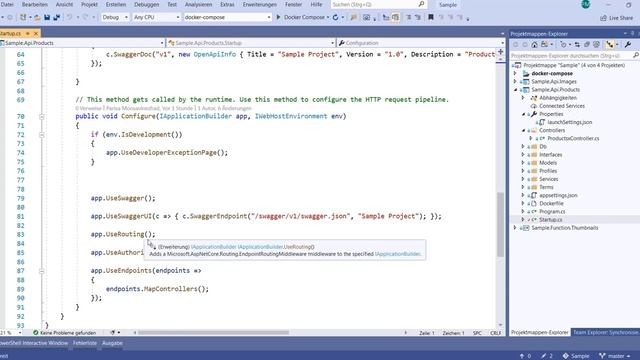The image size is (640, 360).
Task: Click the Sync with Active Document icon
Action: tap(577, 44)
